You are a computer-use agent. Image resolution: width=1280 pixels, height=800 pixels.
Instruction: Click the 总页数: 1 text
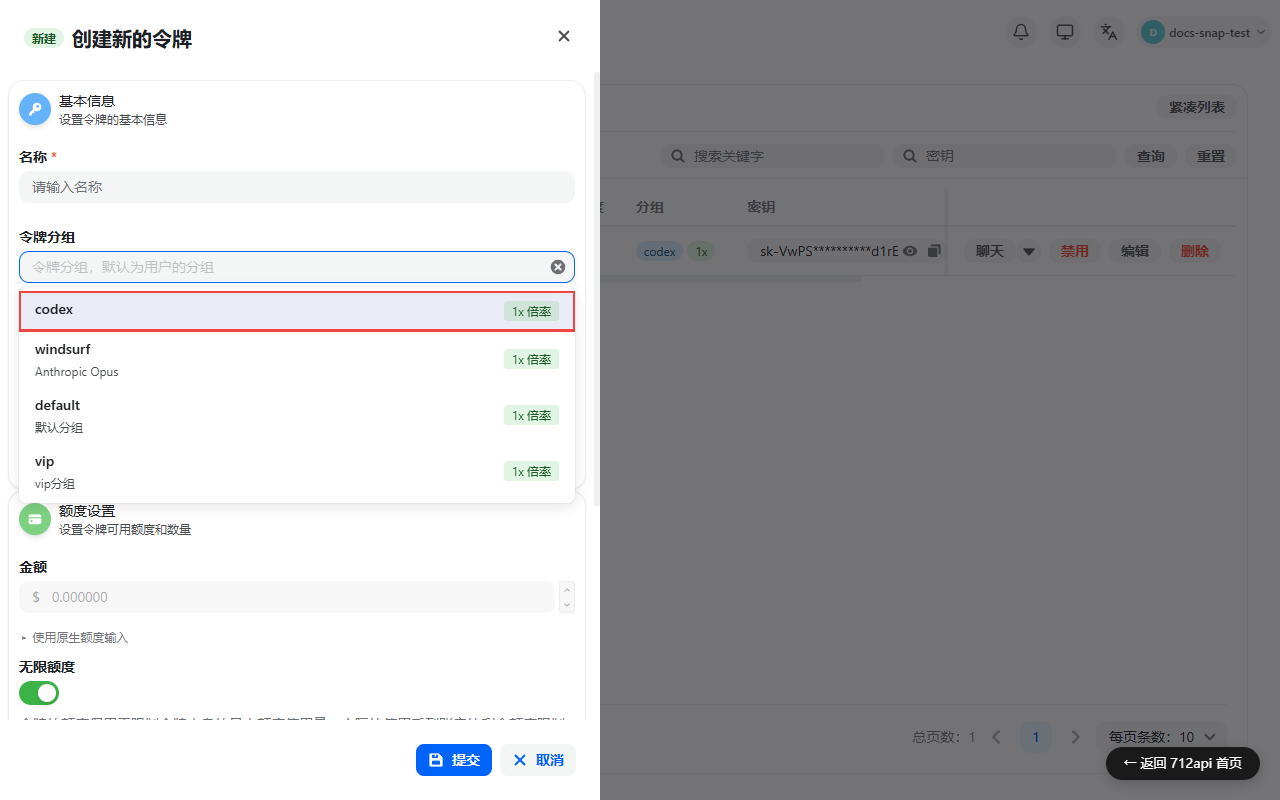coord(944,737)
